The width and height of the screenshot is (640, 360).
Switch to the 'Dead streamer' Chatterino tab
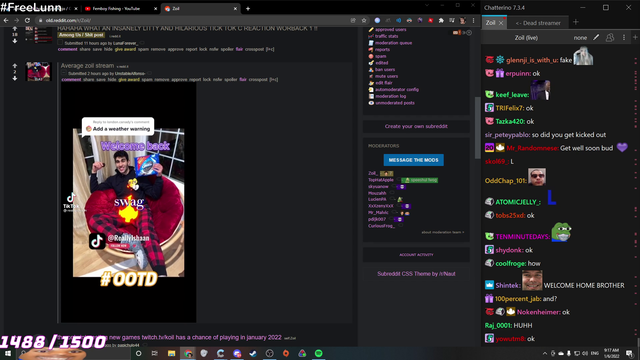(x=538, y=23)
